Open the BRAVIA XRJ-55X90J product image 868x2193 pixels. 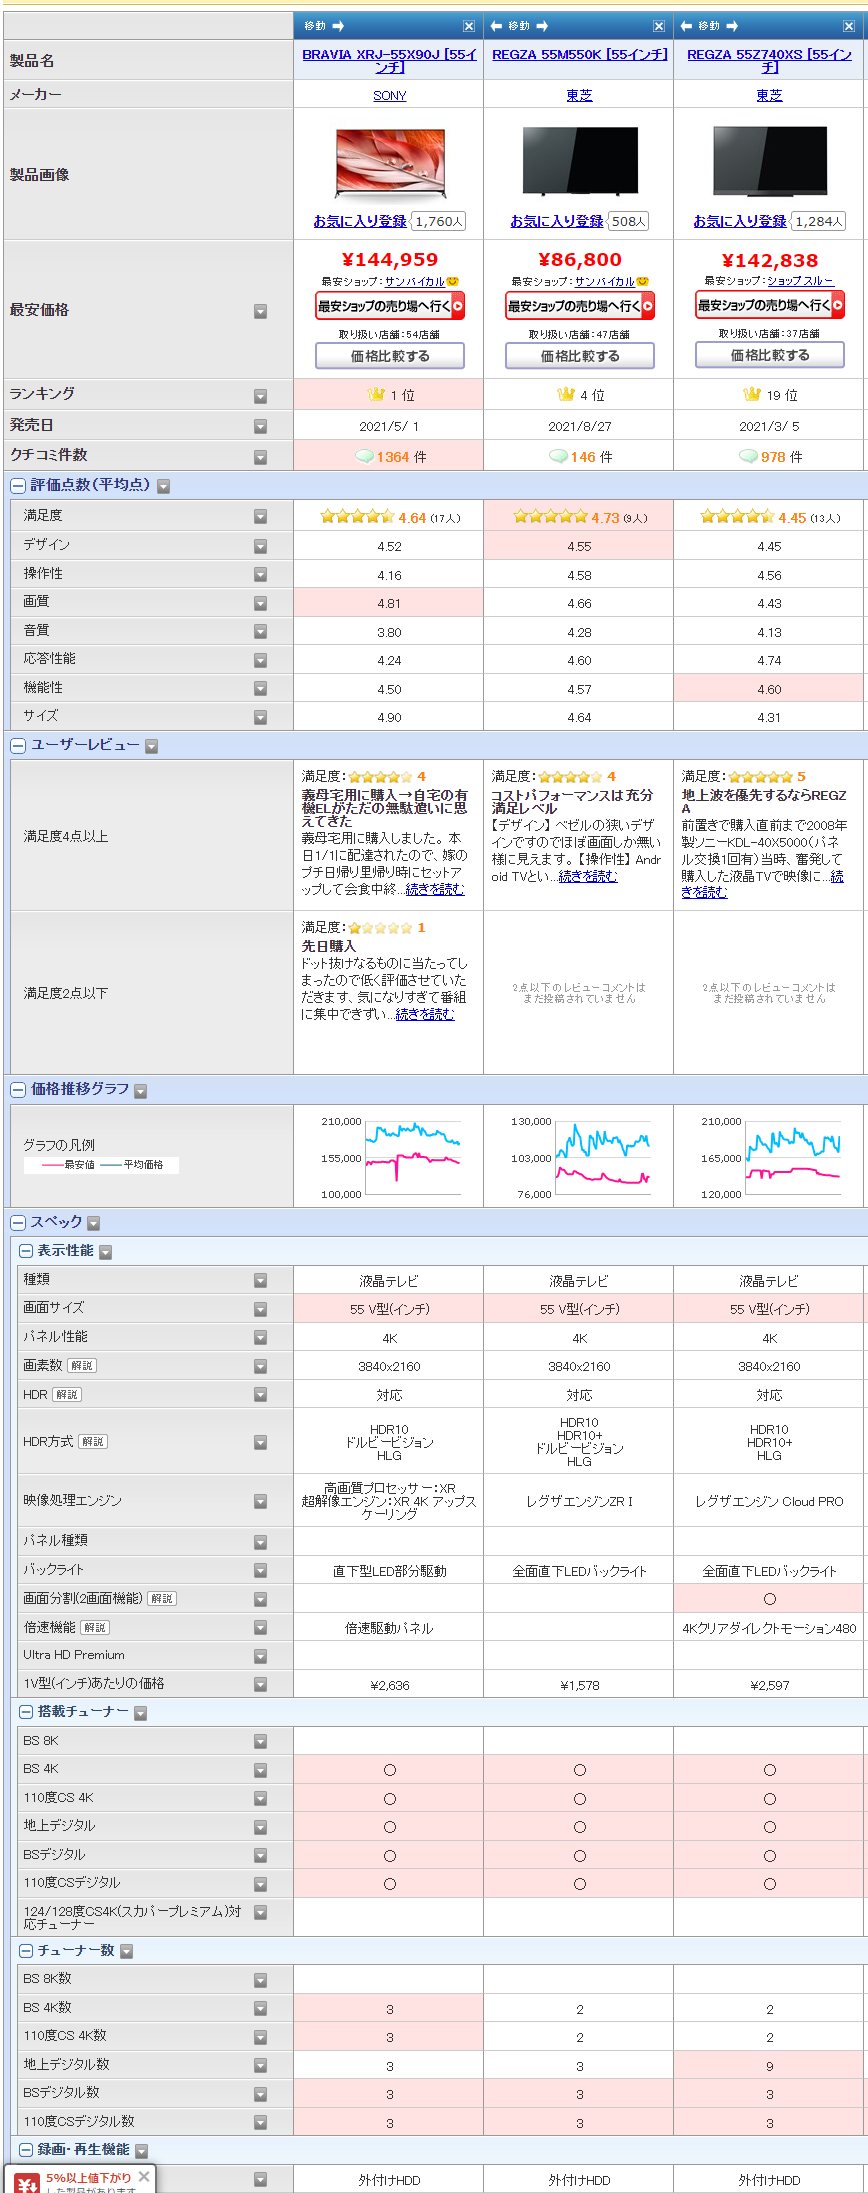coord(390,163)
